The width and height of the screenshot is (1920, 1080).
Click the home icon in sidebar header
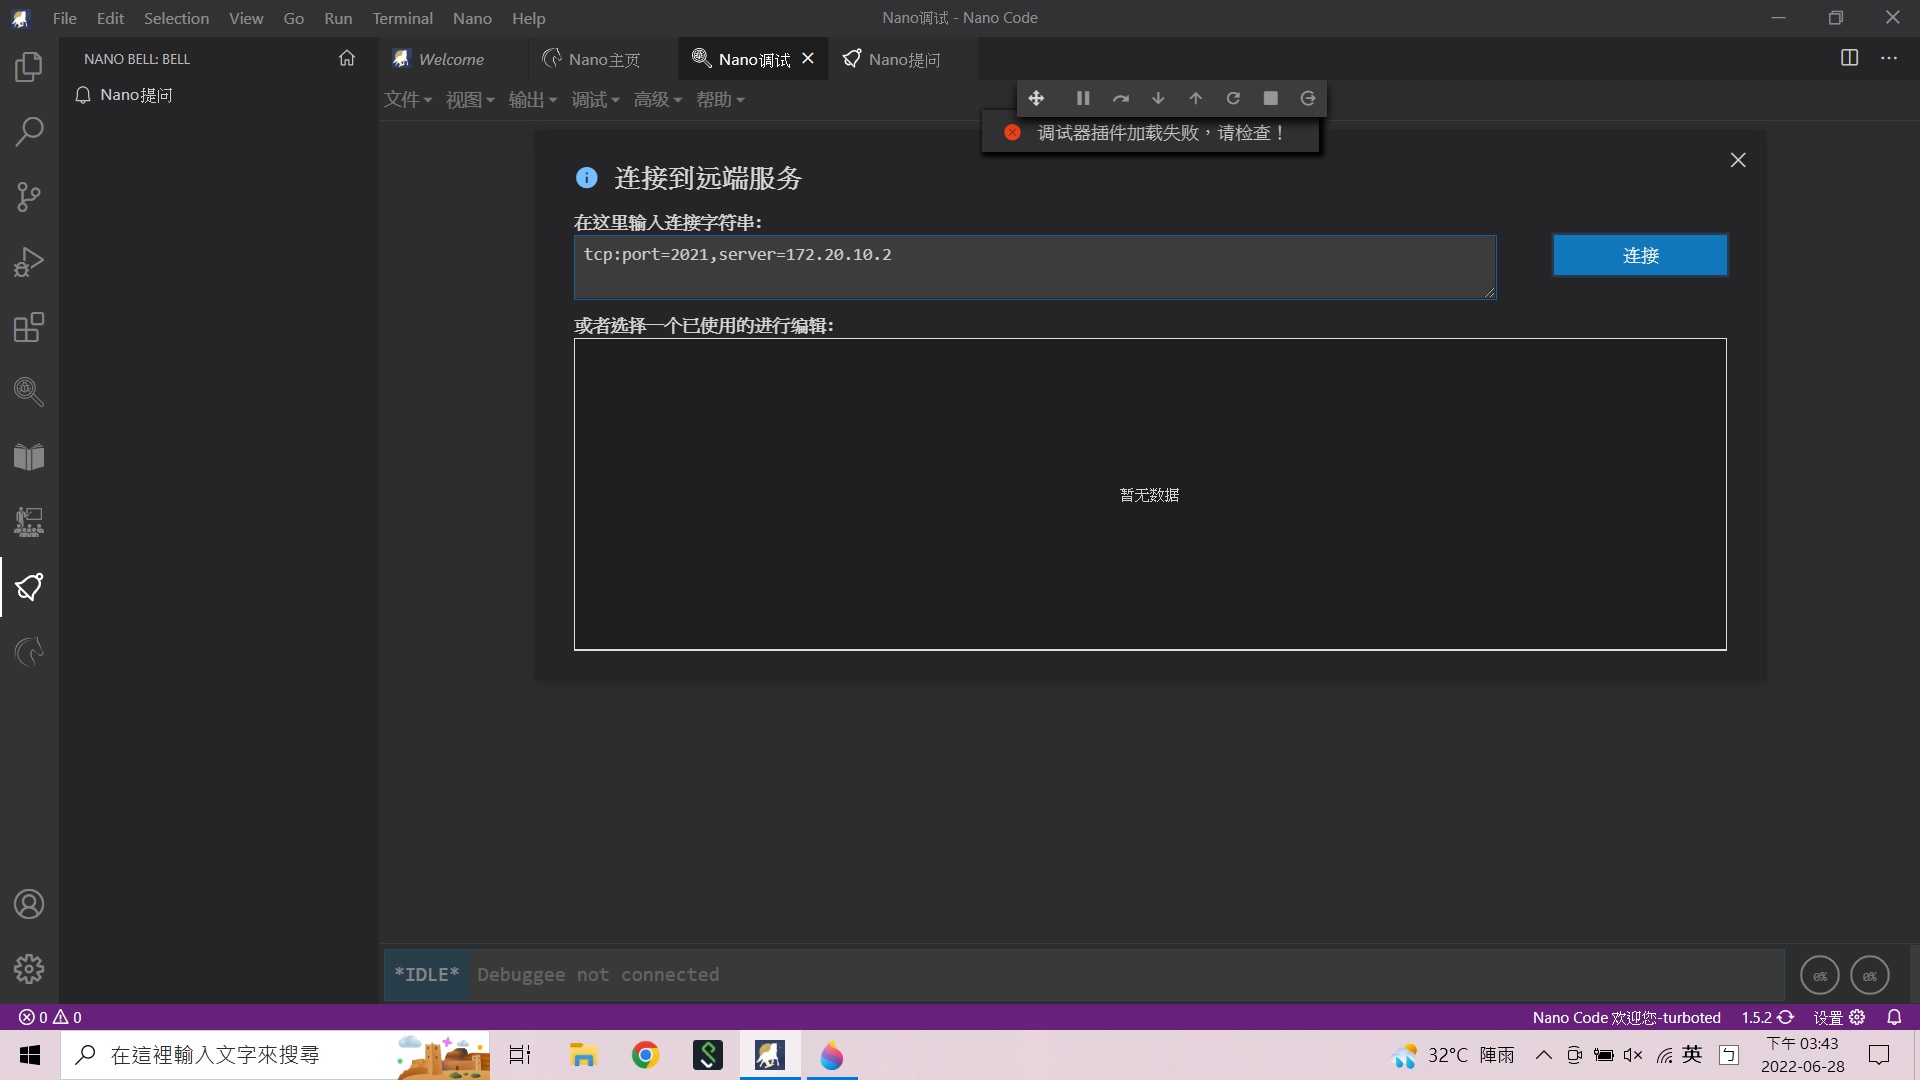click(347, 58)
